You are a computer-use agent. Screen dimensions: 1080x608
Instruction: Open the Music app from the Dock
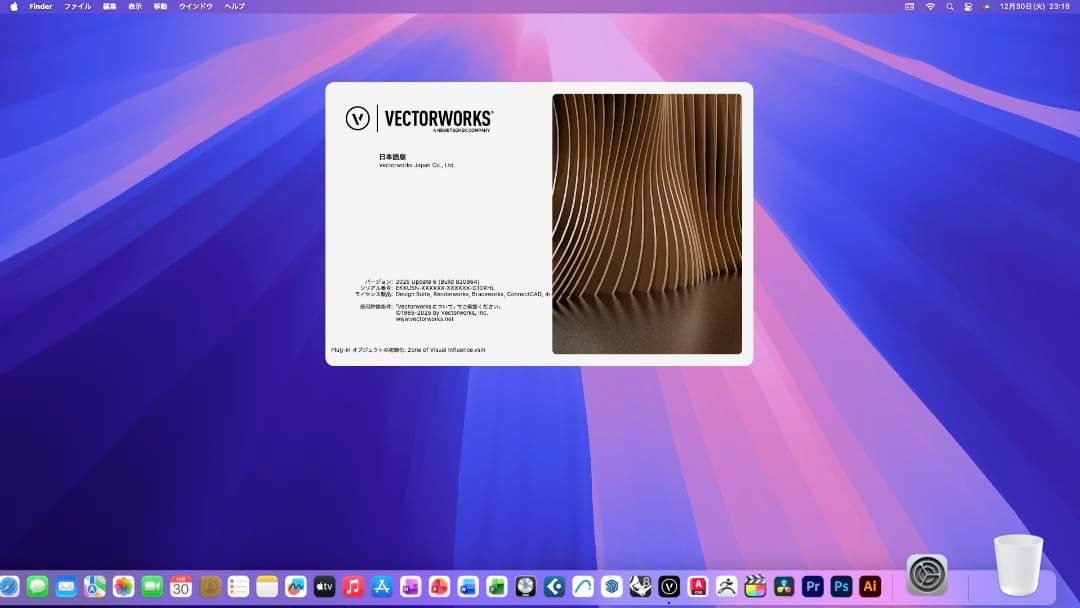click(x=352, y=587)
